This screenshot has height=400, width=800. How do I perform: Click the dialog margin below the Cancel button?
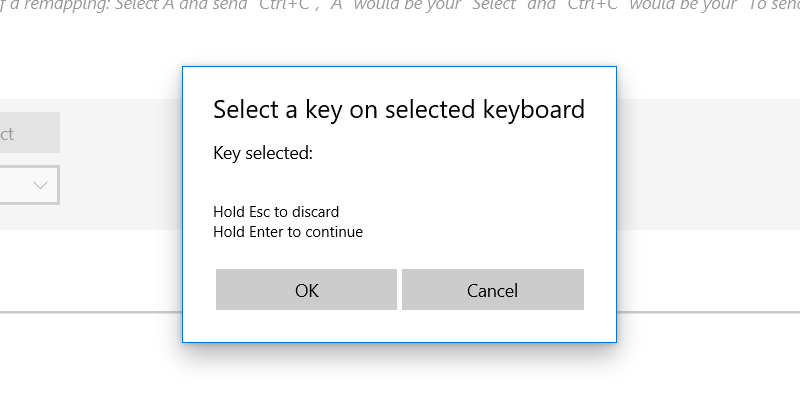pos(492,326)
